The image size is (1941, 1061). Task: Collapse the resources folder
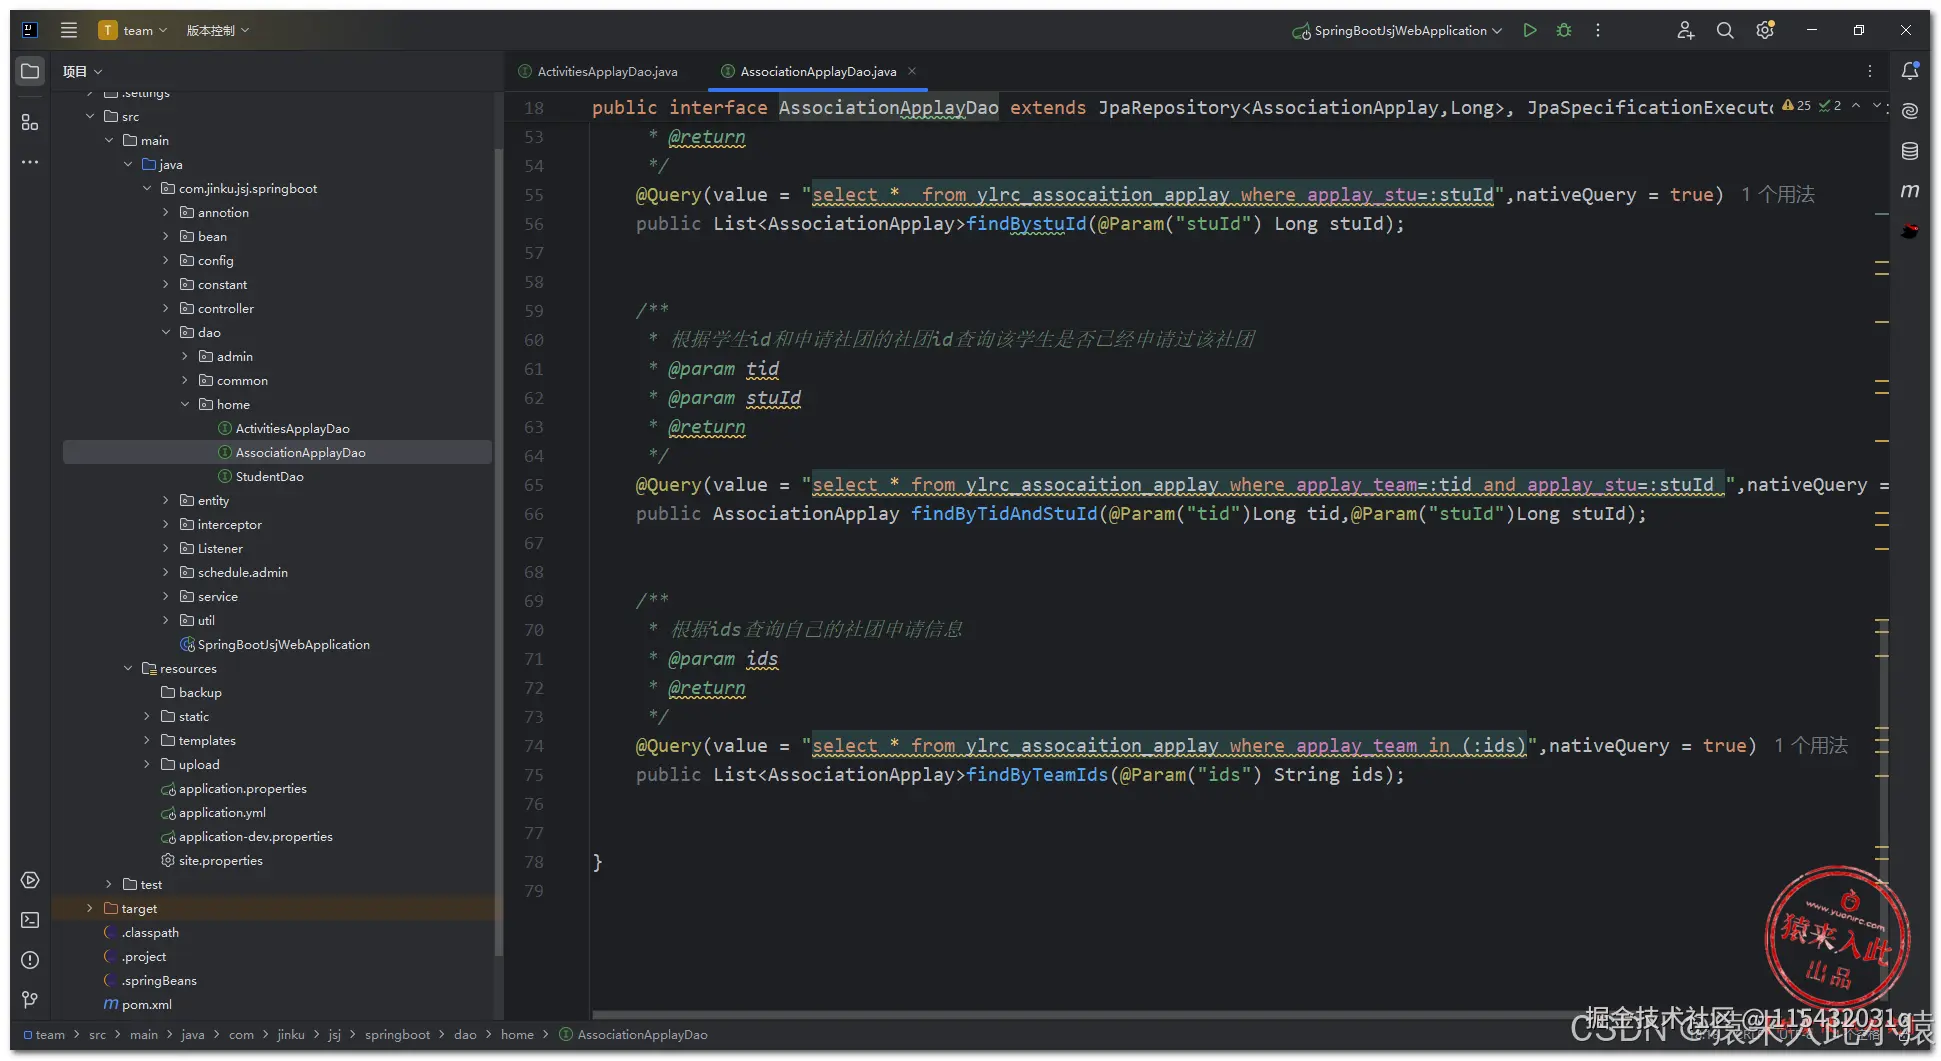pyautogui.click(x=128, y=669)
